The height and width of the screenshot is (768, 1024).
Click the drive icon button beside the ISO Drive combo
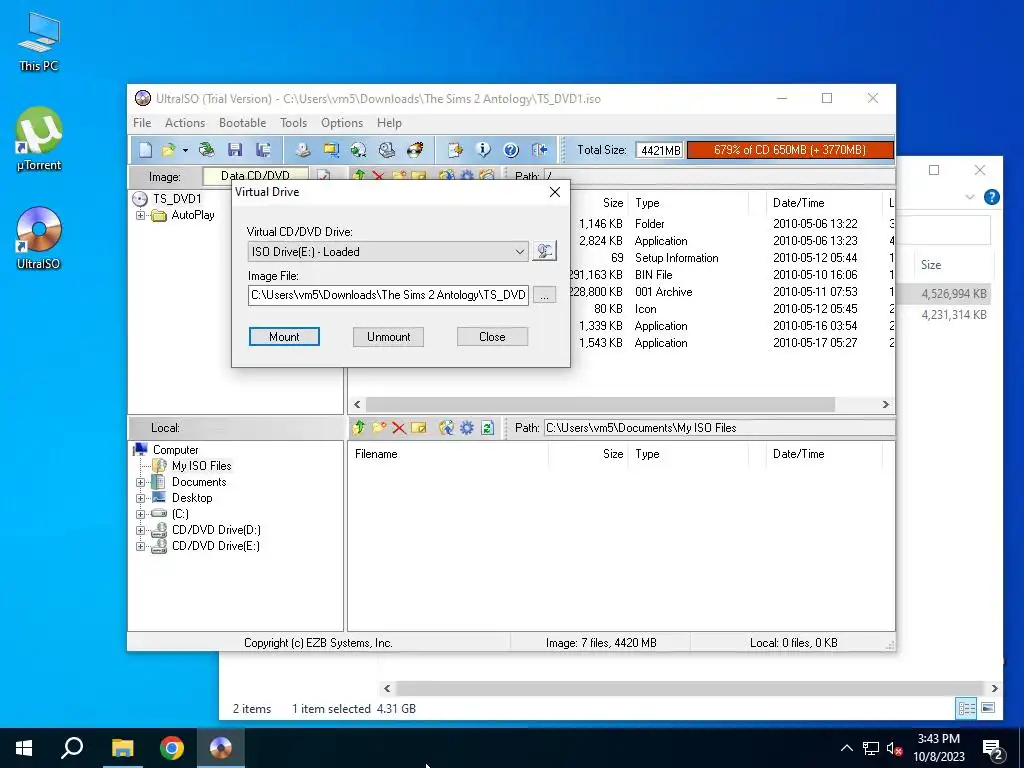click(x=544, y=251)
